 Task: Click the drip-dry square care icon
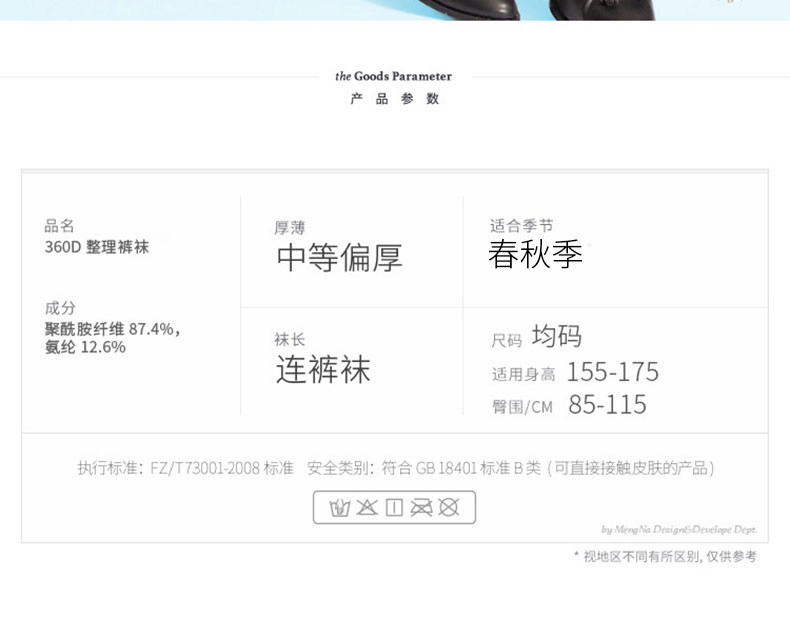(394, 507)
